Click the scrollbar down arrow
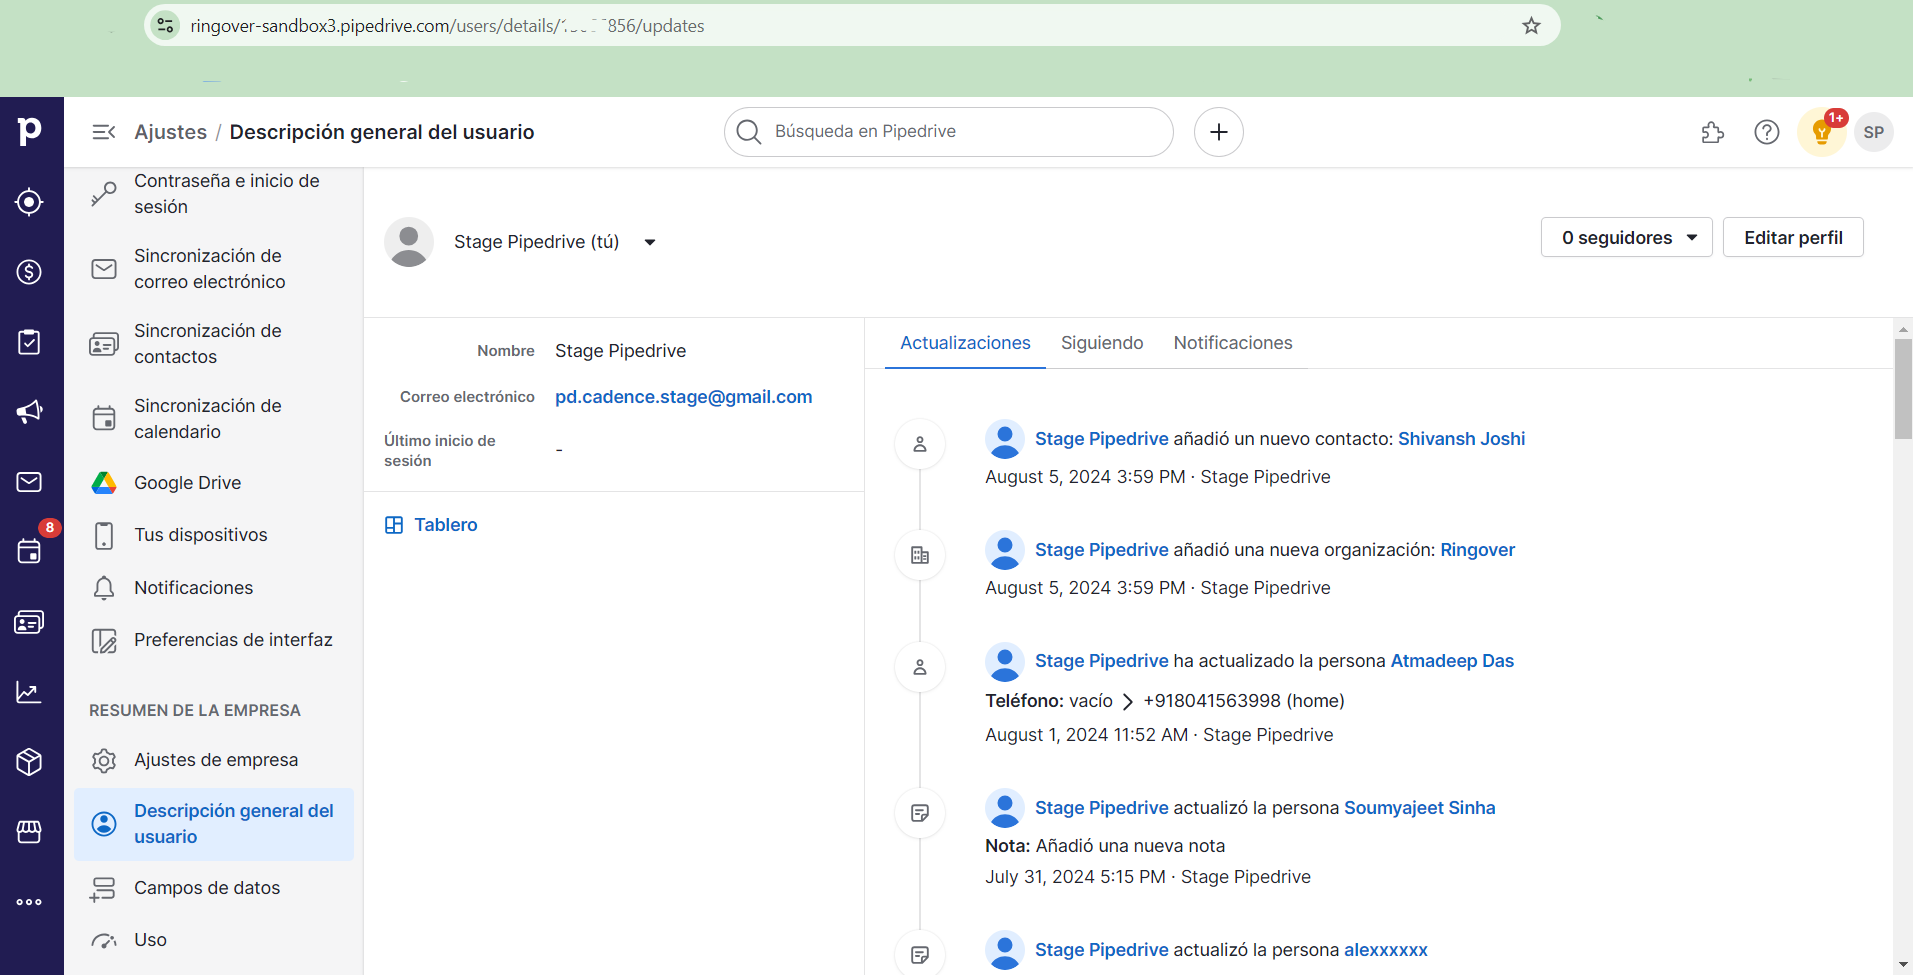1913x975 pixels. (1903, 965)
